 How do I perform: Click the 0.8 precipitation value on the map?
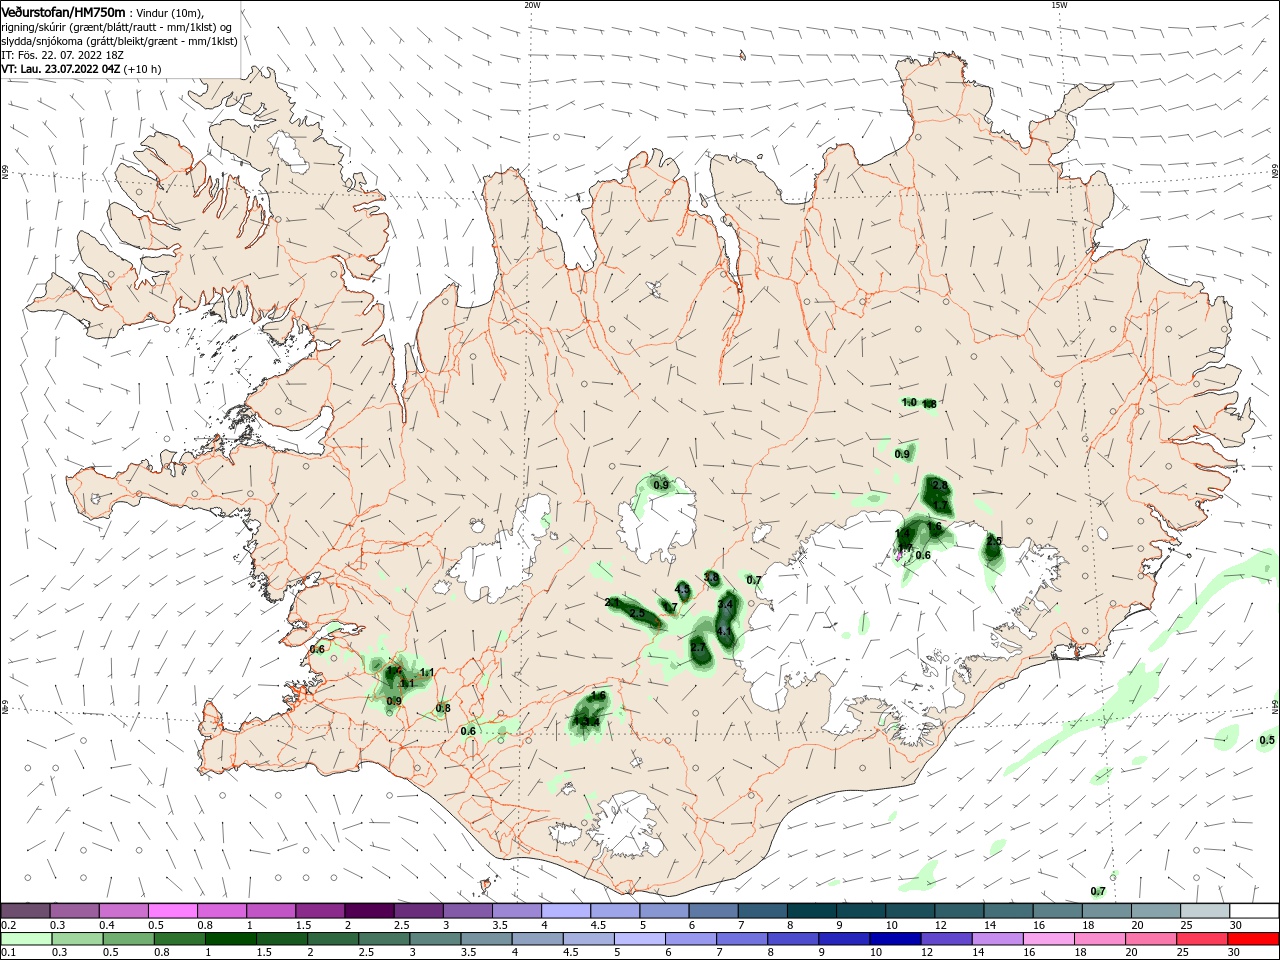443,708
